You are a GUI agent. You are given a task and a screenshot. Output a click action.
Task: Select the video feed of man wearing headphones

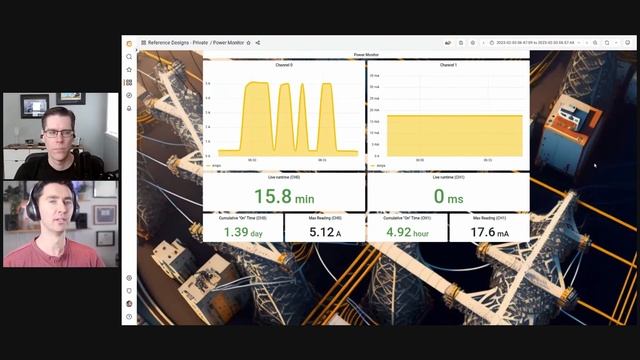[61, 224]
